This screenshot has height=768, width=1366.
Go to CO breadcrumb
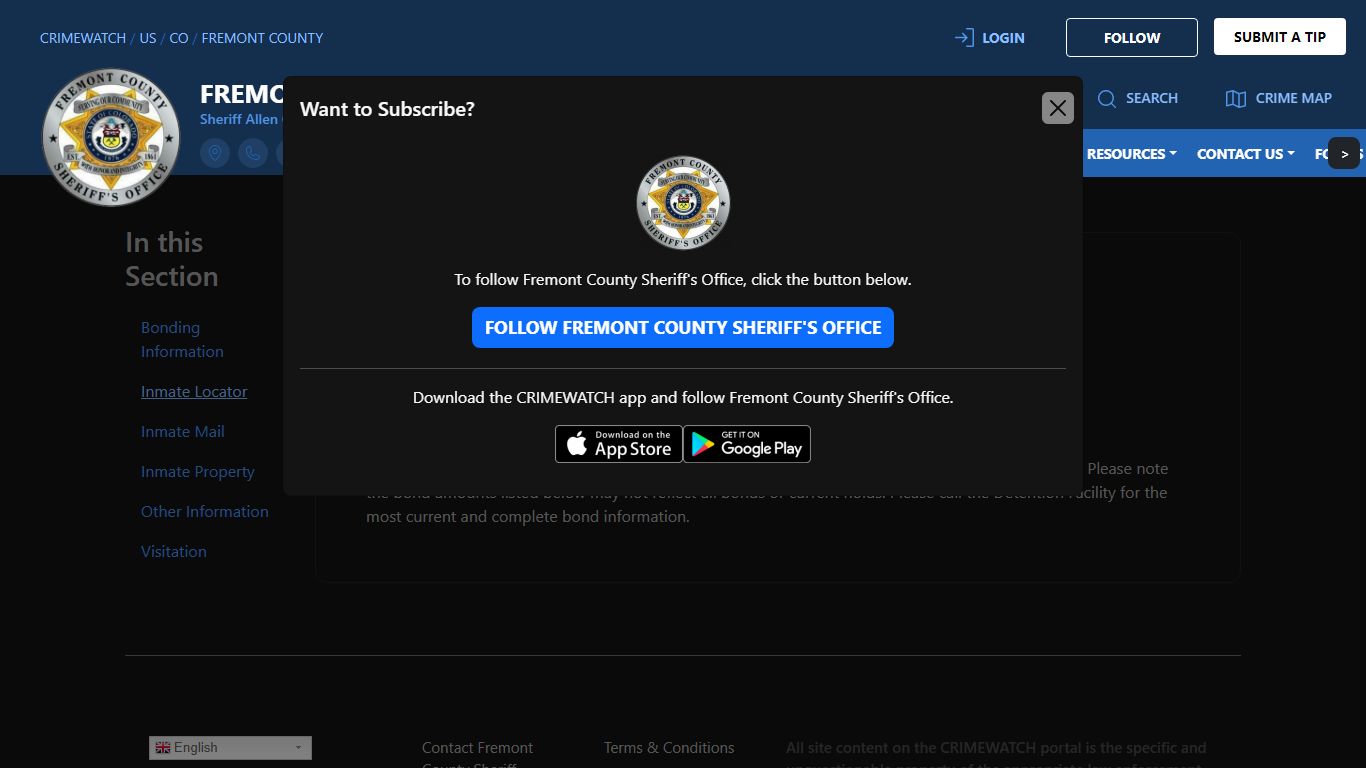click(x=179, y=38)
